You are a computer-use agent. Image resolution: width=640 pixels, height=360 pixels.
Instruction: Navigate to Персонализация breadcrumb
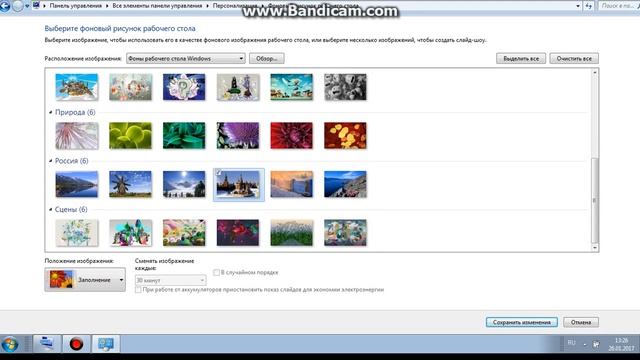235,6
